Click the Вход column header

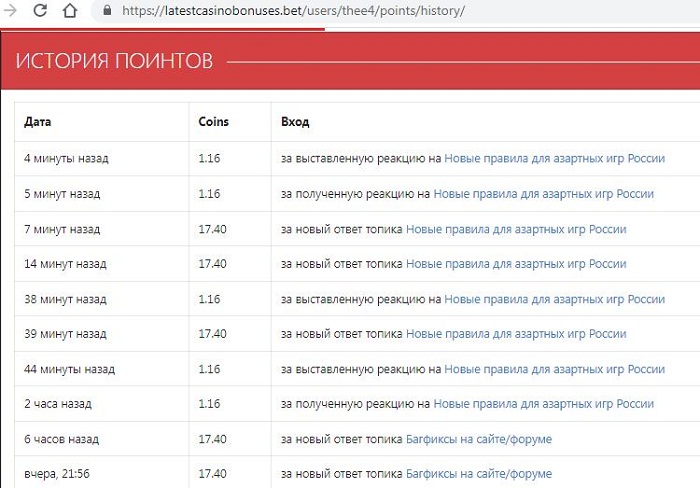295,122
